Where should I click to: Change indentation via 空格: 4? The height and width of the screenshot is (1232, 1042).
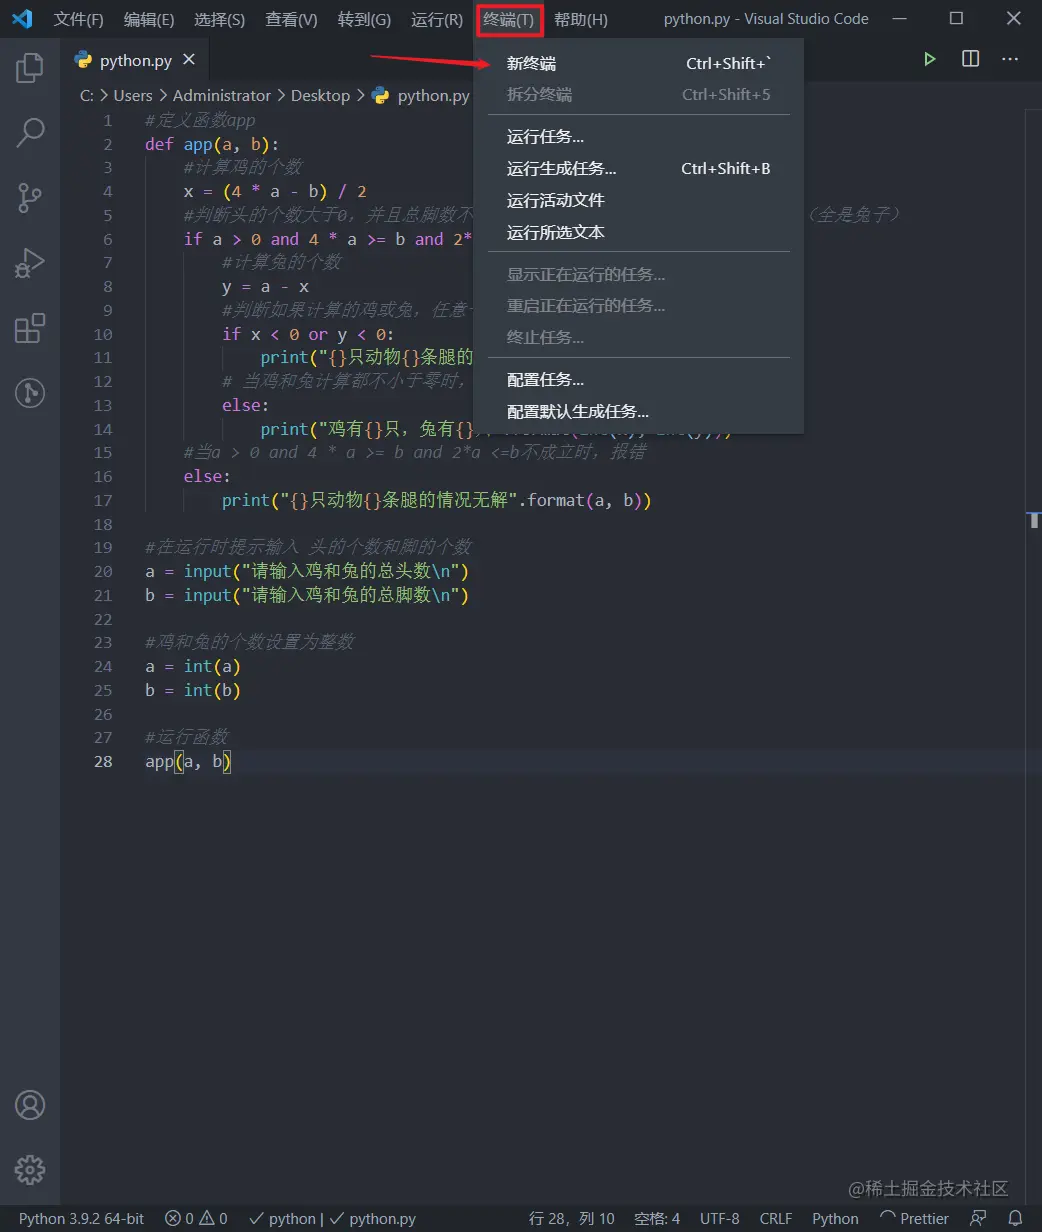point(657,1218)
